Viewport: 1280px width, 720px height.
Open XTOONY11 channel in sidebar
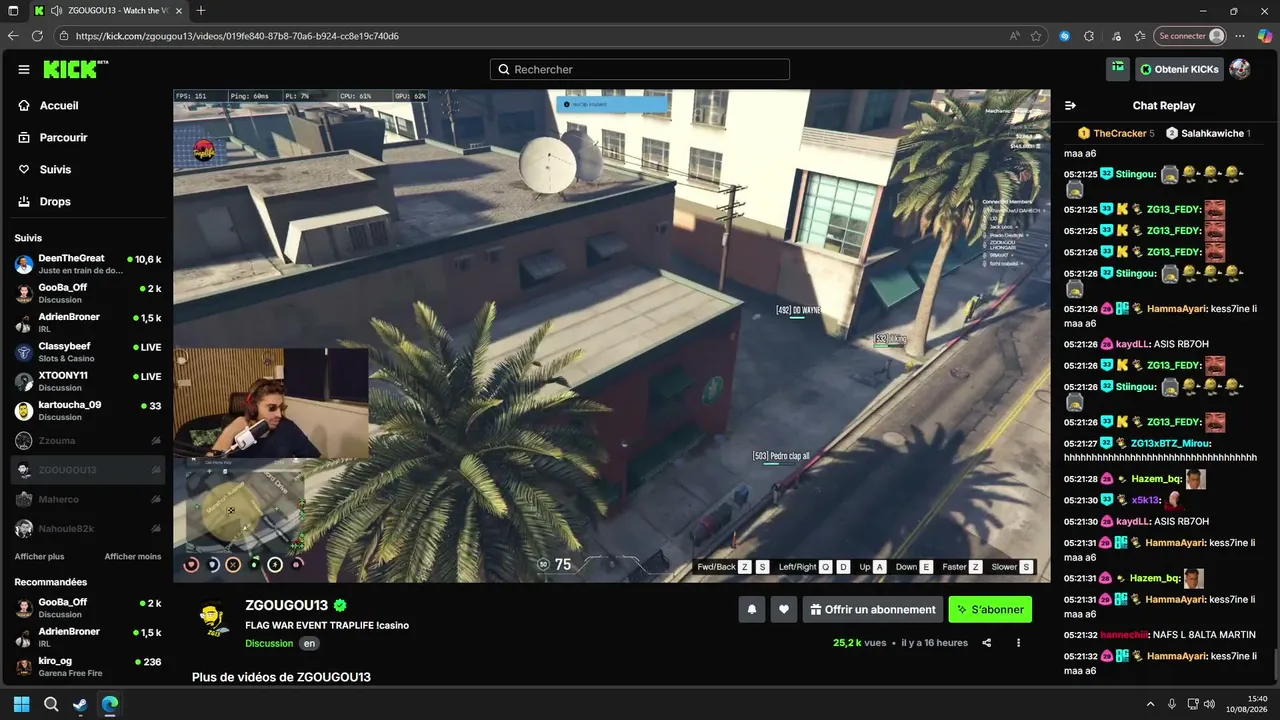(88, 382)
